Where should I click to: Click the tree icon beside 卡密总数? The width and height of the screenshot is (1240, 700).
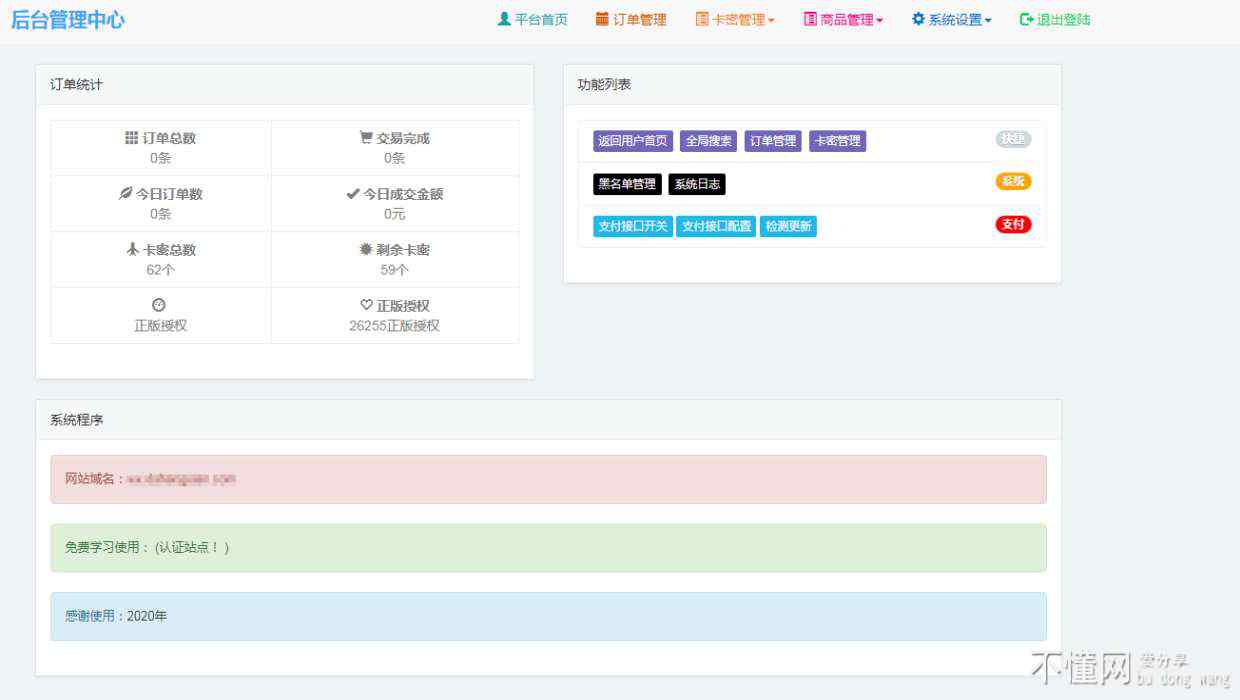[x=132, y=250]
